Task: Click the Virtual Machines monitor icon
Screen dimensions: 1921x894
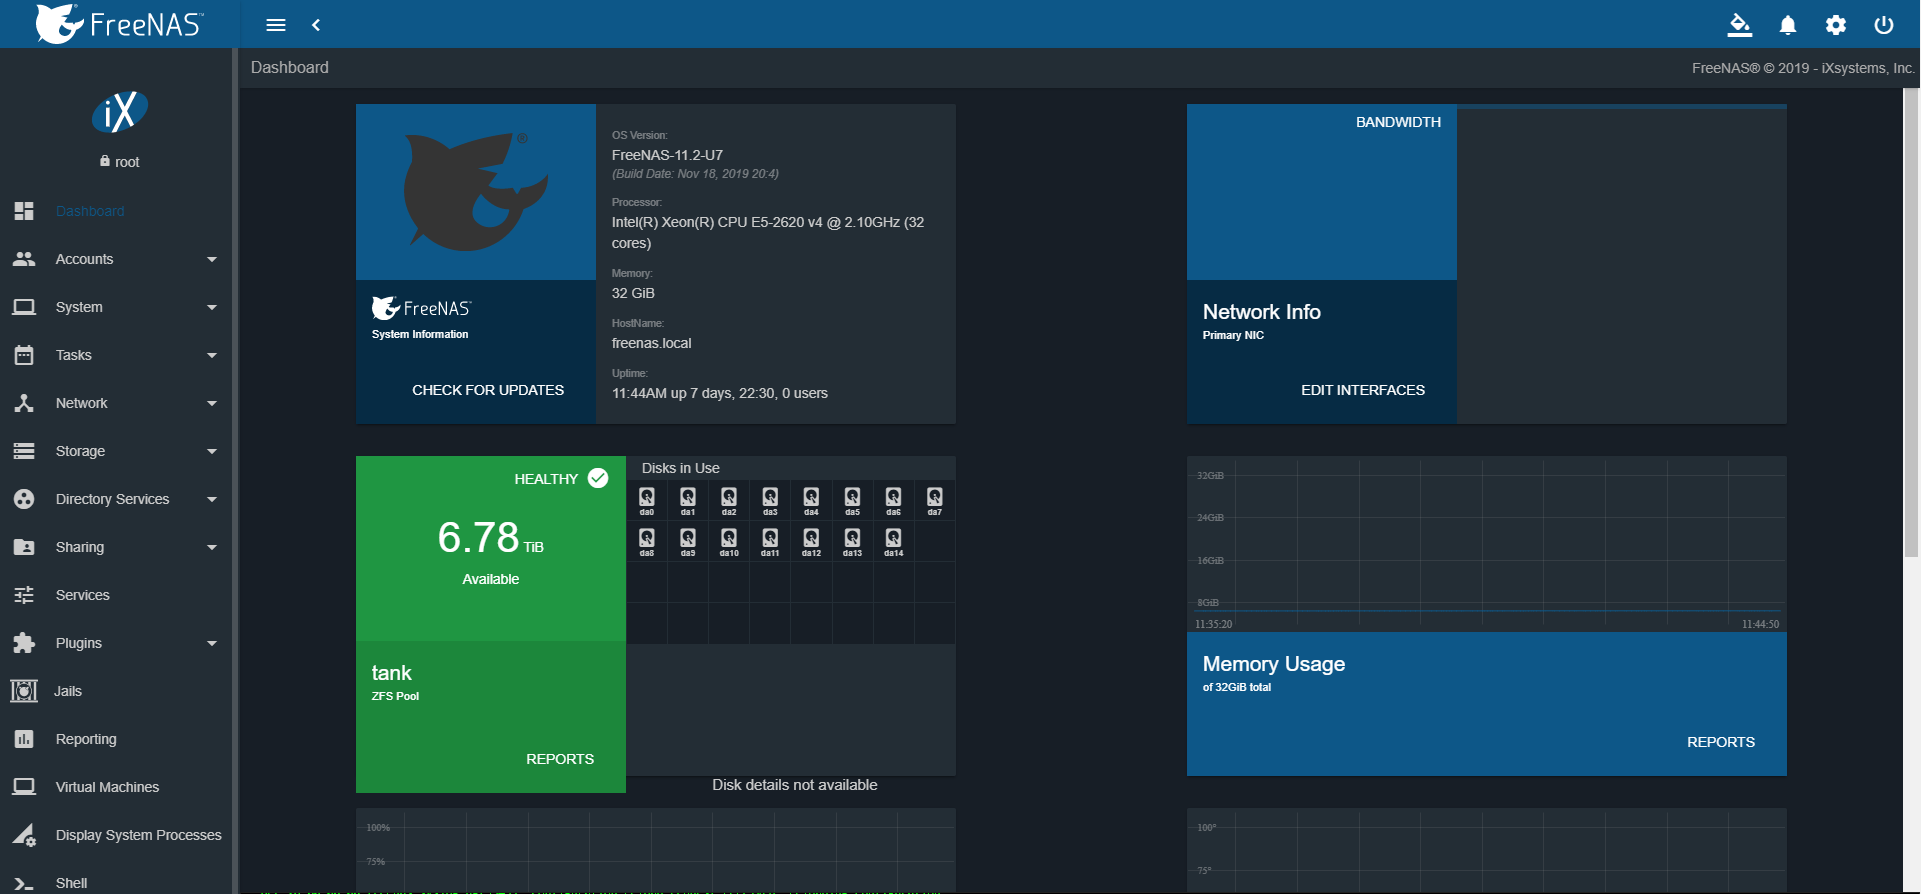Action: (24, 787)
